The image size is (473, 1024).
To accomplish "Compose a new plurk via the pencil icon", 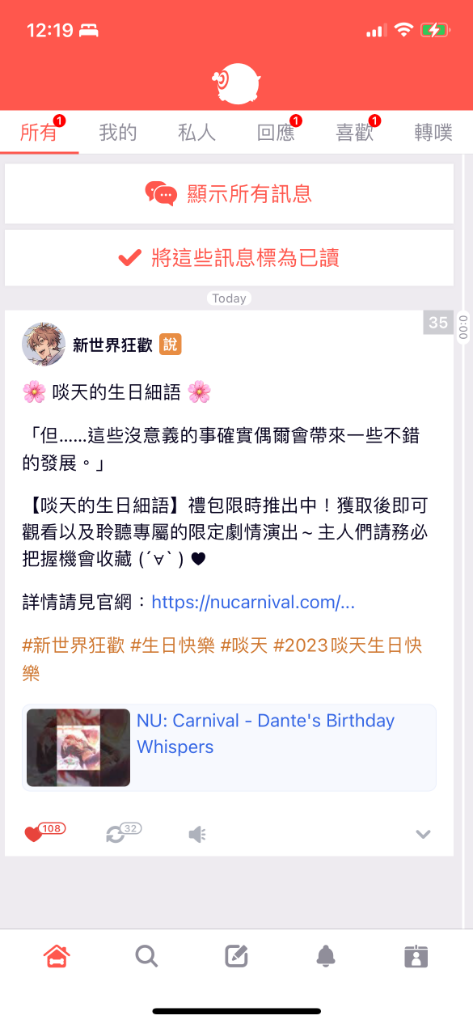I will 236,956.
